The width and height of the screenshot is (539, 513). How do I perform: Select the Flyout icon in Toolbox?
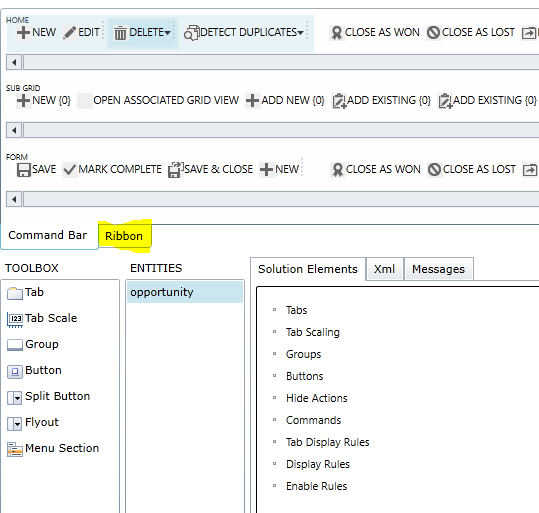point(15,424)
